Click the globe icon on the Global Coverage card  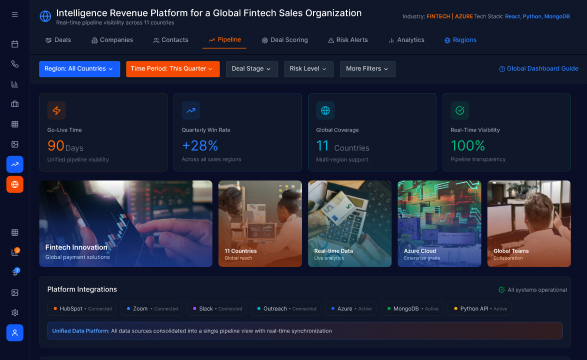tap(325, 110)
